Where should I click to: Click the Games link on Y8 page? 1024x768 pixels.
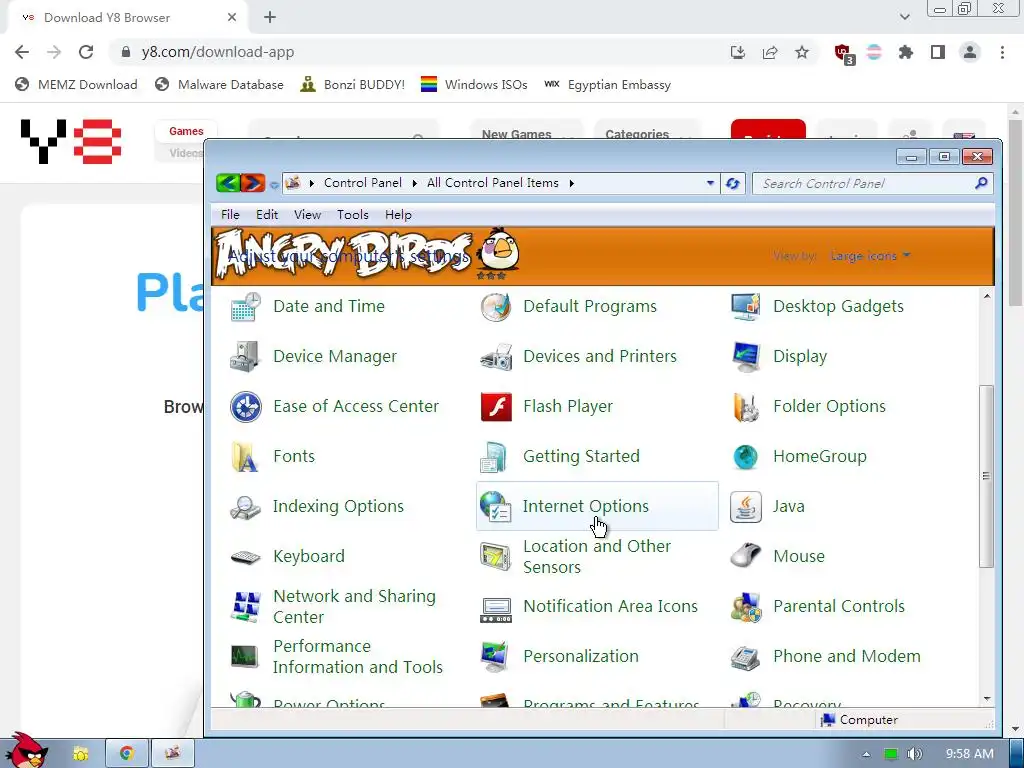[x=186, y=131]
